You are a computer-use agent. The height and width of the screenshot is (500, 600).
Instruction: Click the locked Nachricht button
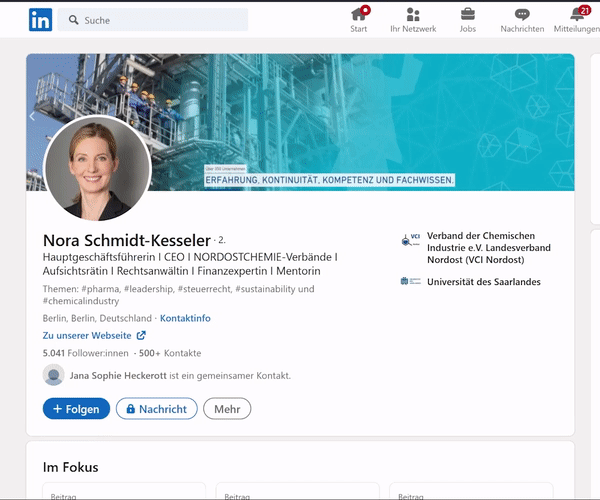(157, 409)
